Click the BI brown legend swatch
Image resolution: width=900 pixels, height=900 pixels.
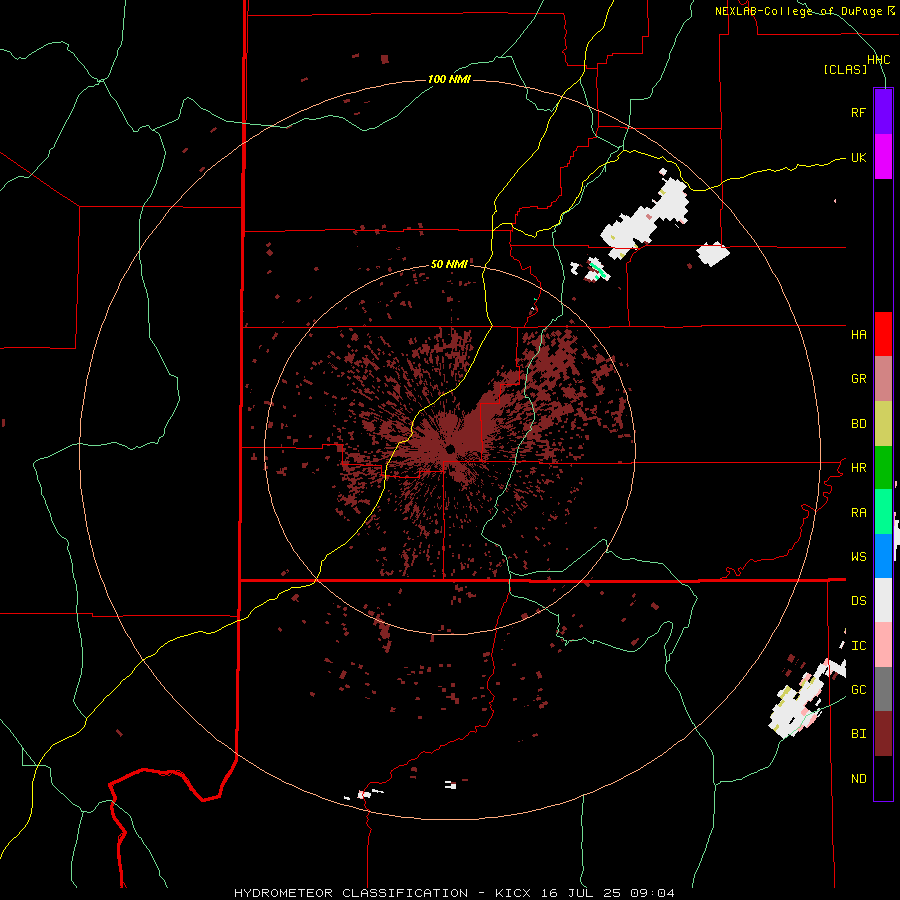pos(883,734)
